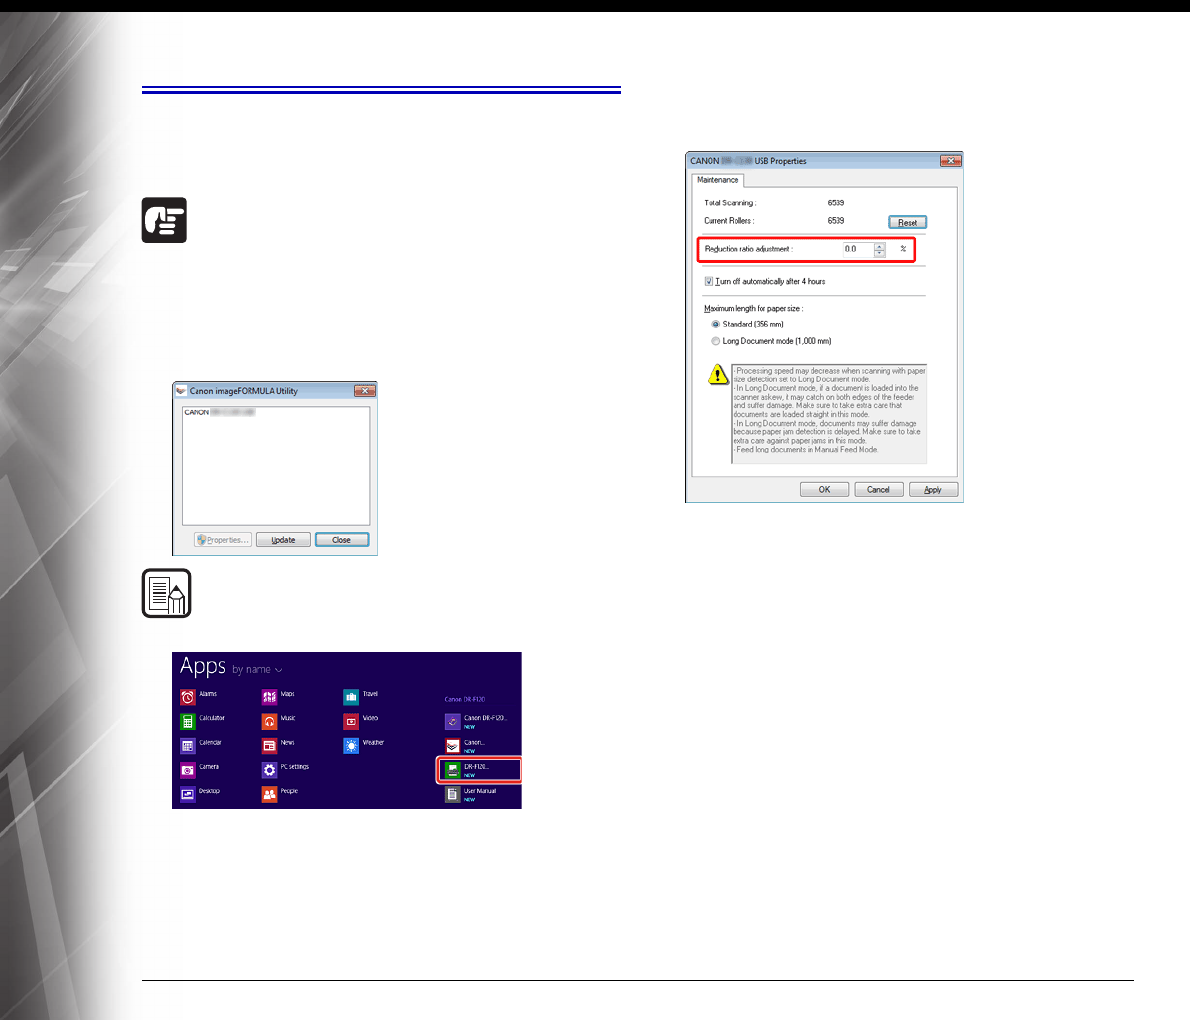This screenshot has height=1020, width=1190.
Task: Click Update in the imageFORMULA Utility
Action: (x=283, y=540)
